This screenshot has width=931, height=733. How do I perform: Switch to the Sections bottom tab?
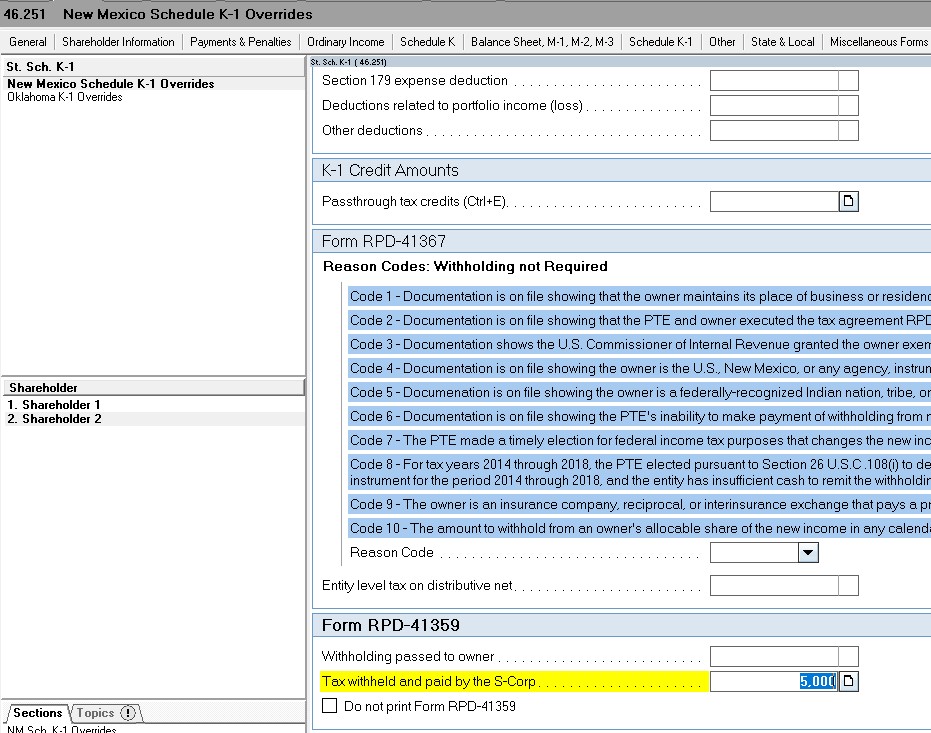click(x=38, y=713)
